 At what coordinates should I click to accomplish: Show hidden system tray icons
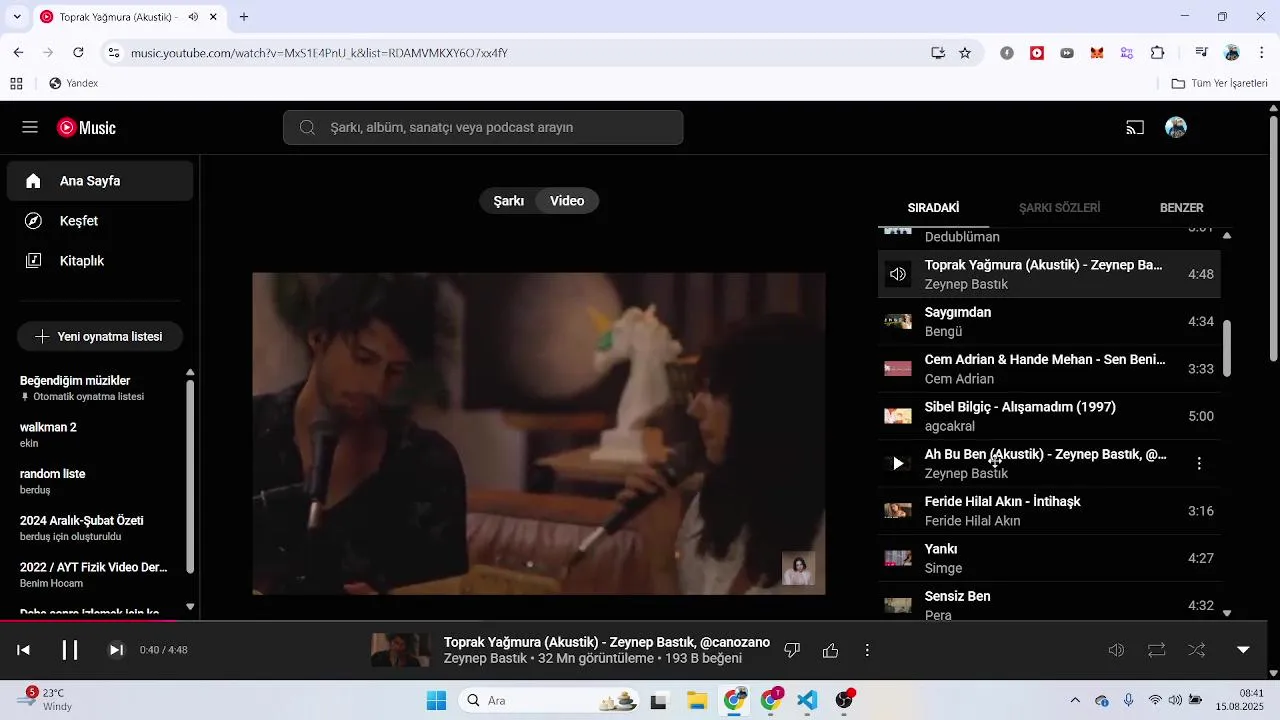coord(1075,701)
